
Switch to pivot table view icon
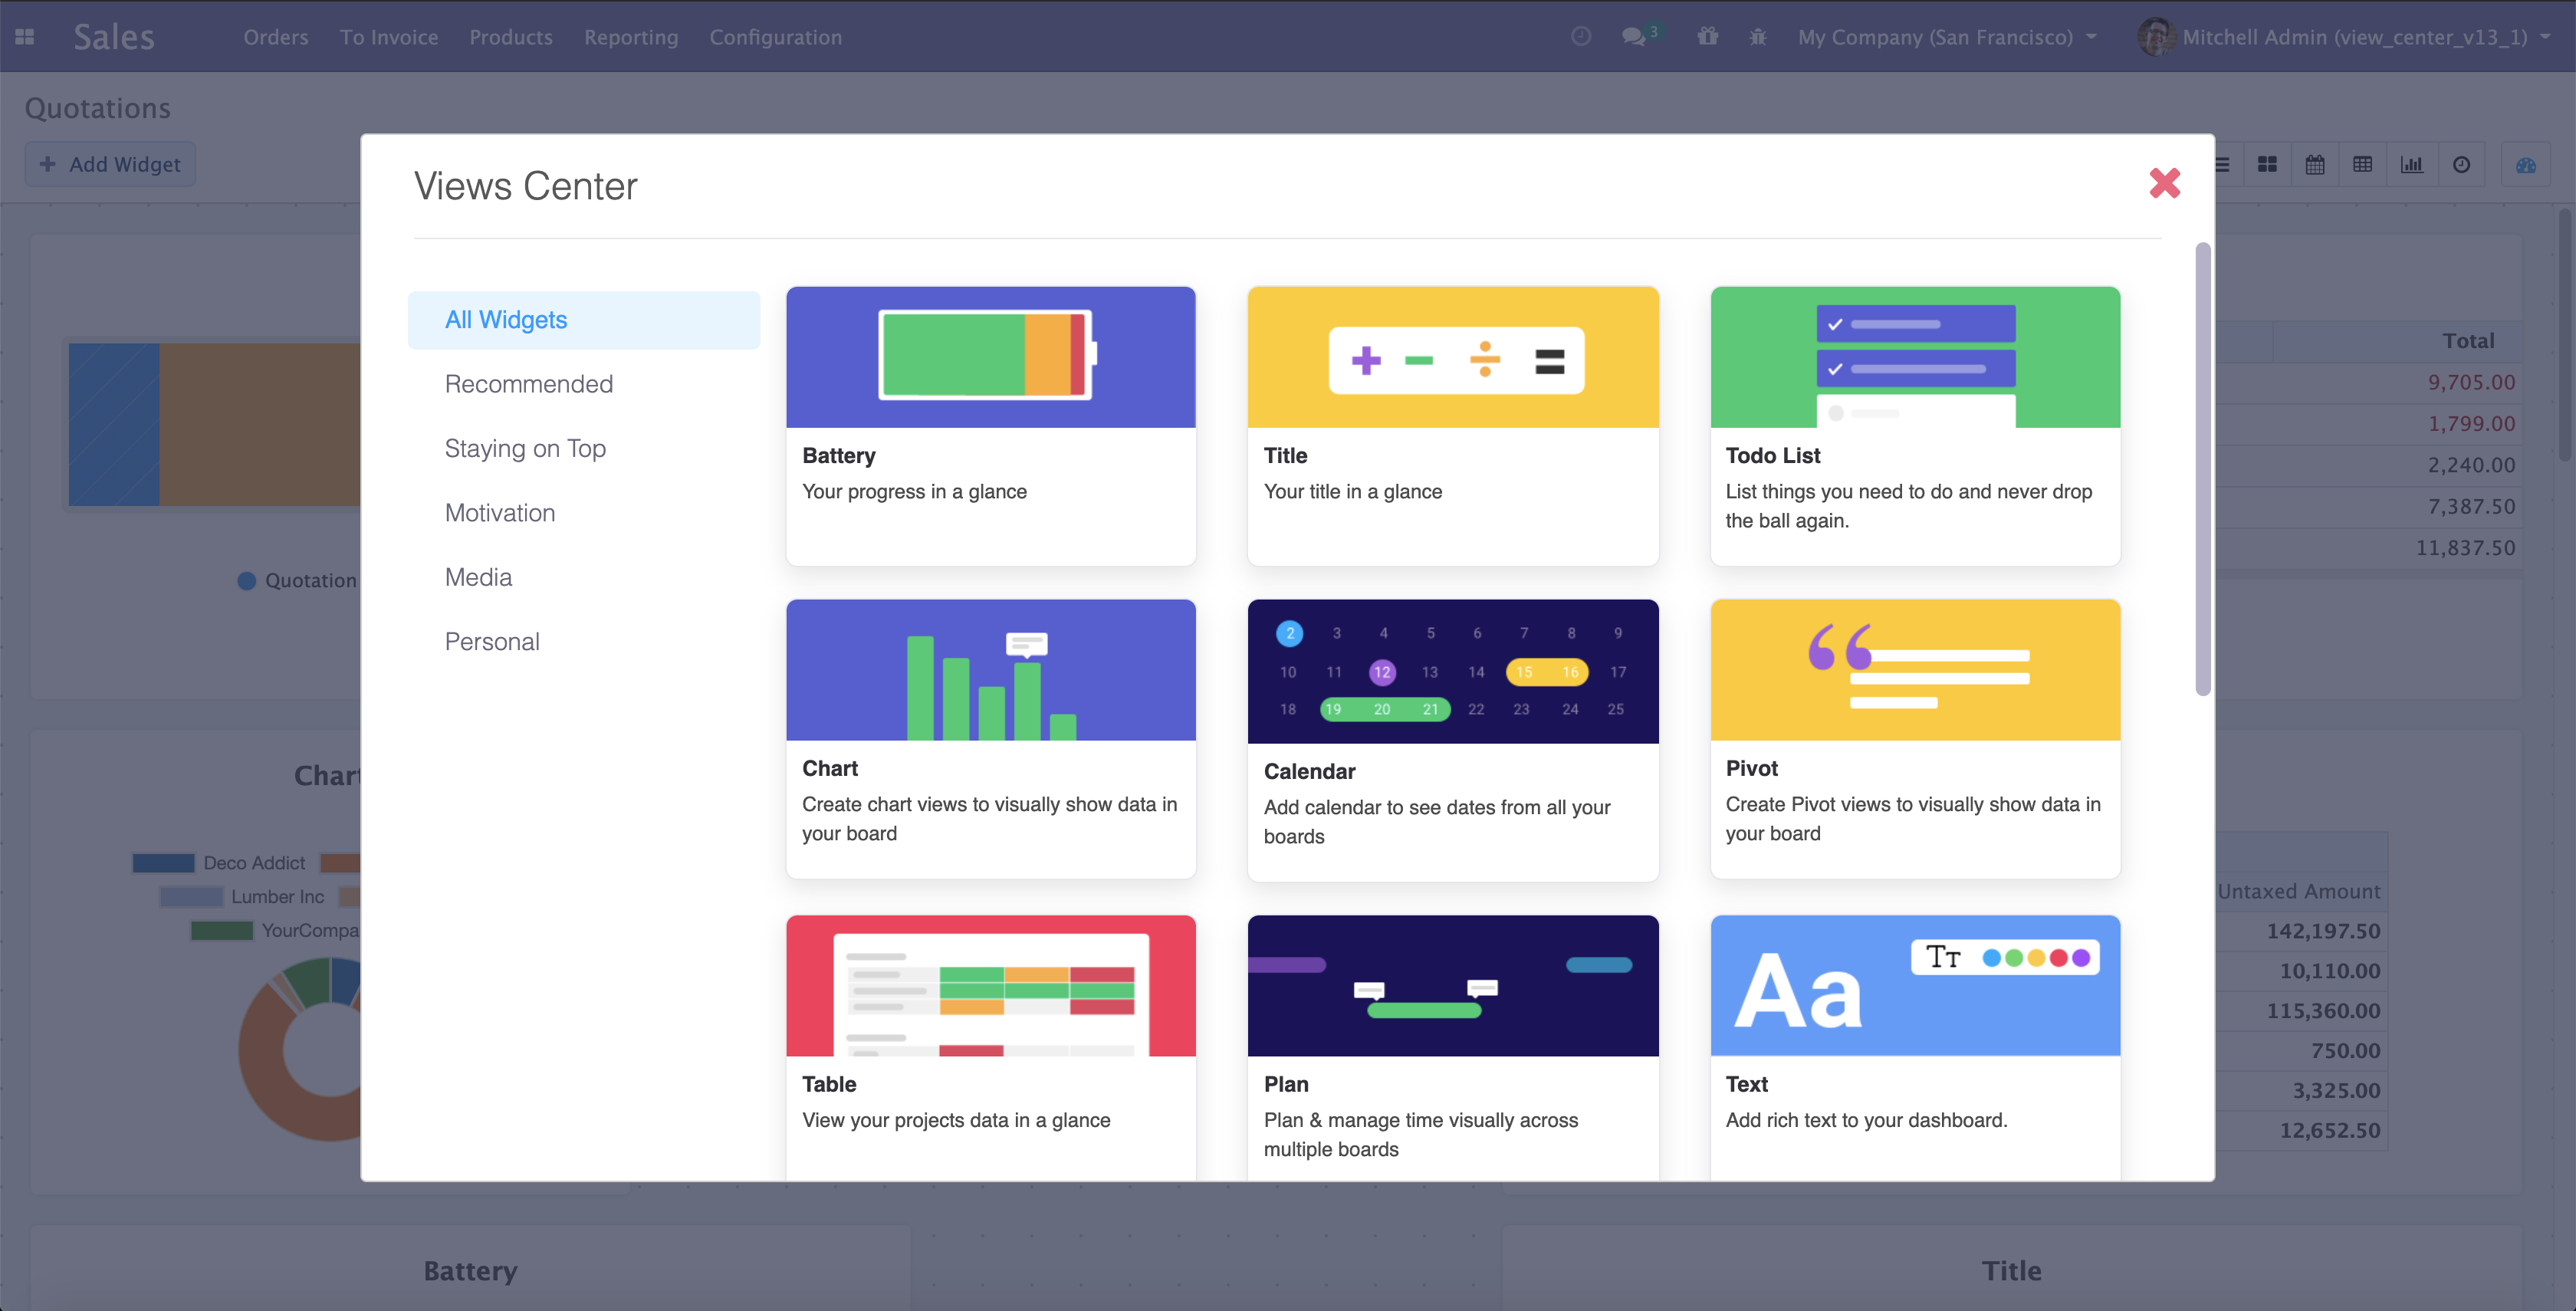[2362, 165]
